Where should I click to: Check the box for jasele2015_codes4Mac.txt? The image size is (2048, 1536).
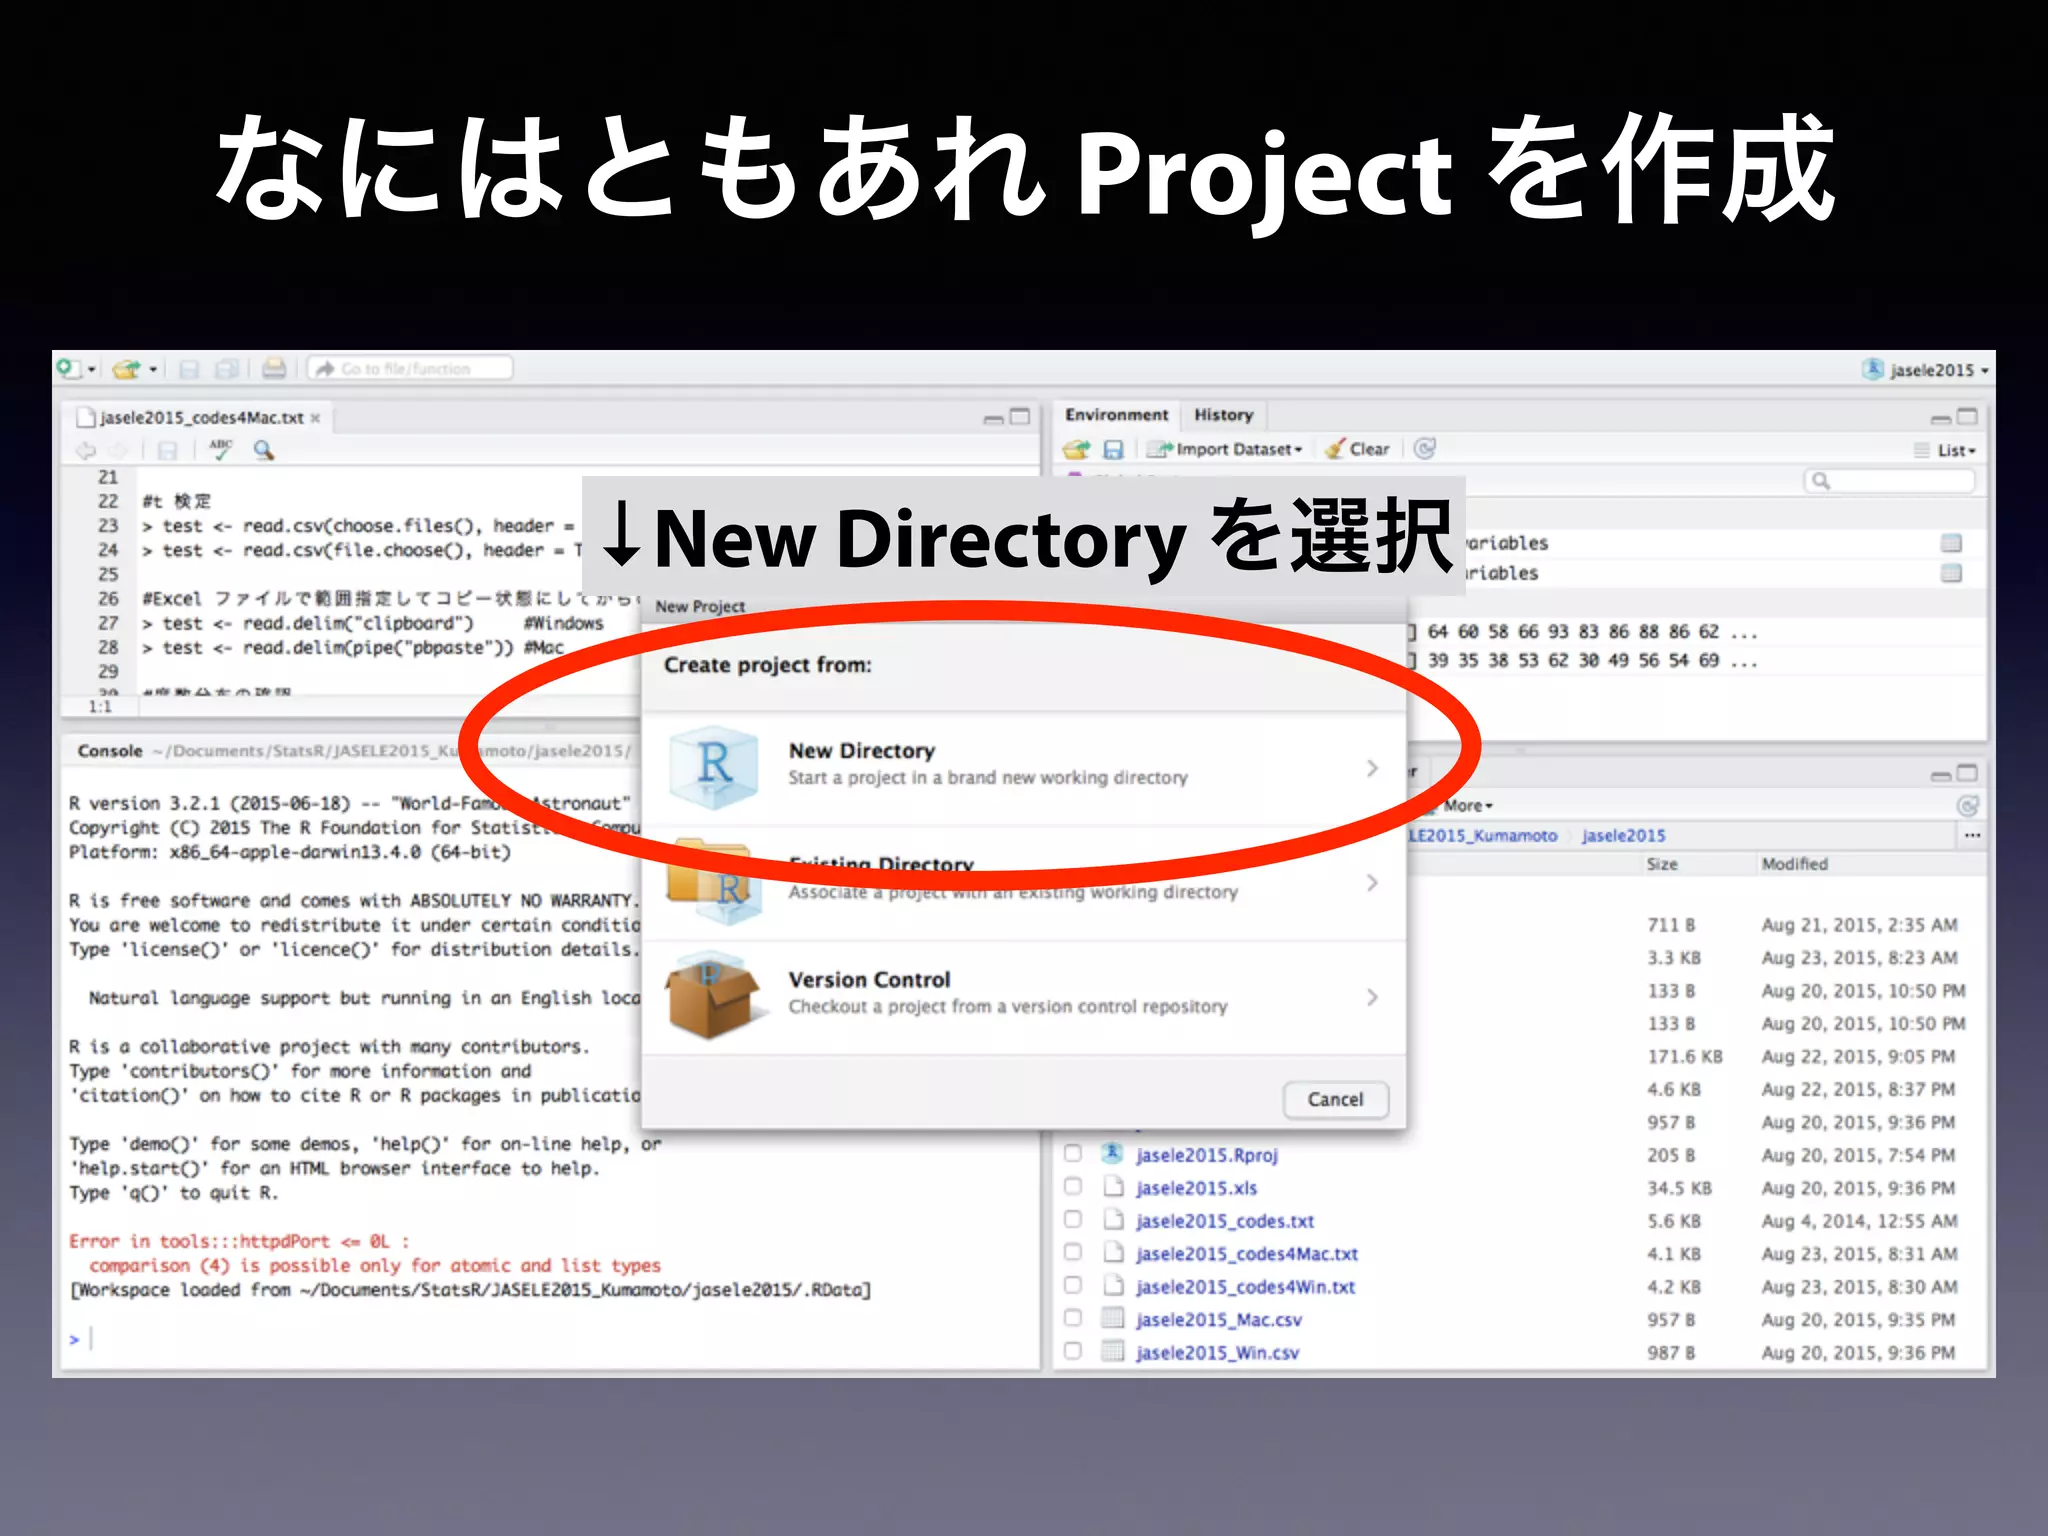pyautogui.click(x=1073, y=1252)
